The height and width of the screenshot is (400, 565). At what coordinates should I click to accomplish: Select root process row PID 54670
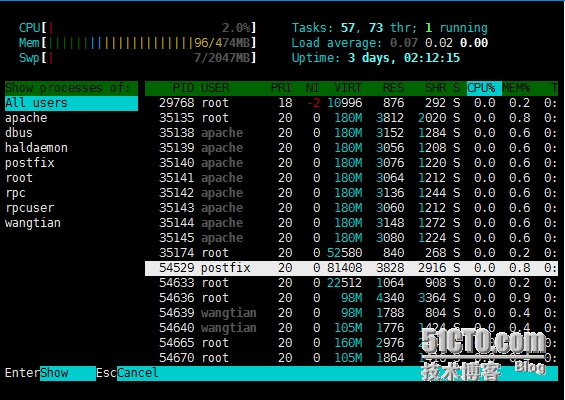pos(351,358)
